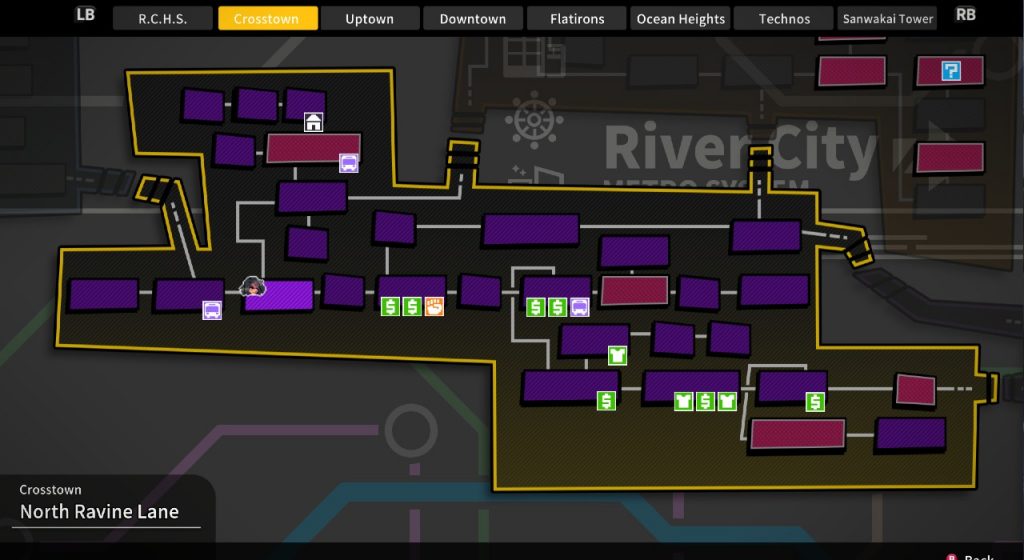Switch to the Technos tab
This screenshot has width=1024, height=560.
(784, 19)
